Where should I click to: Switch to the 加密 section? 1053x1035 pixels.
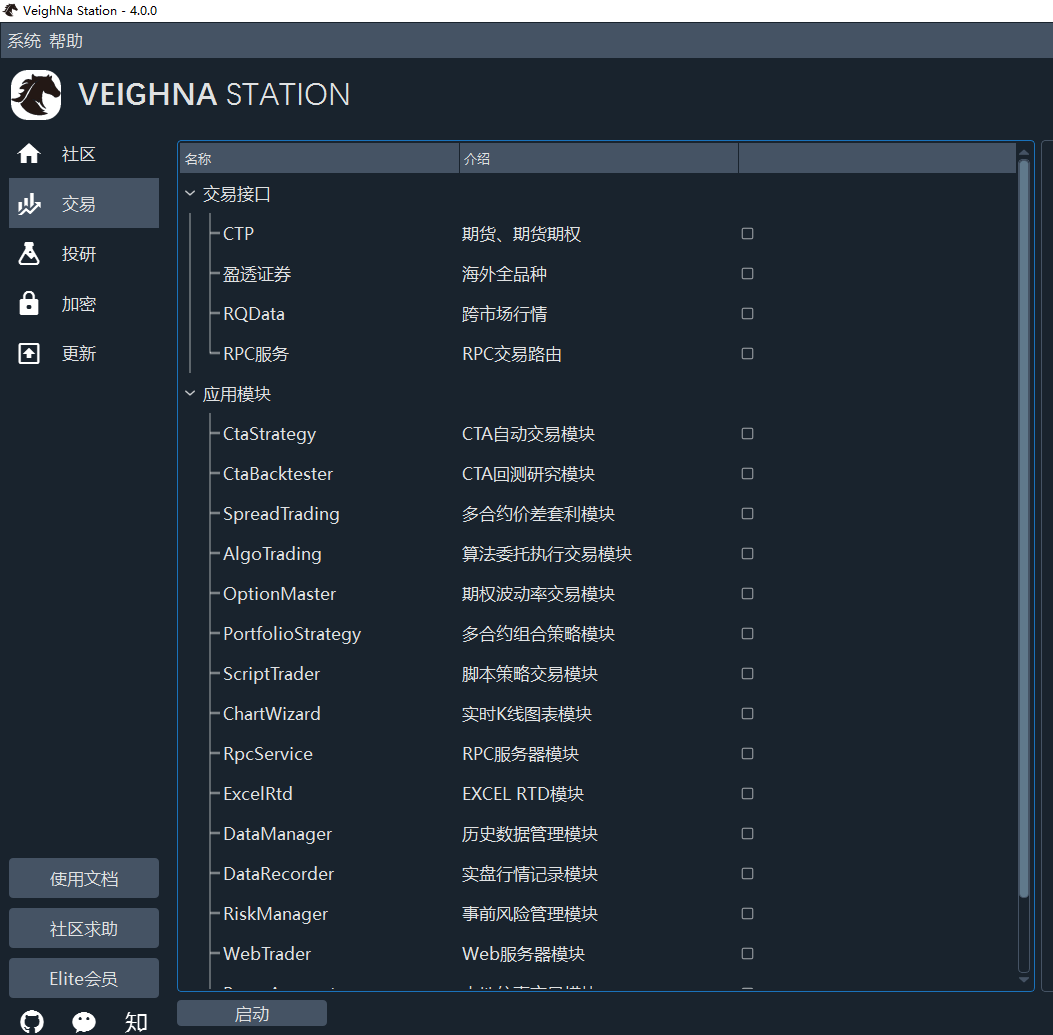(x=84, y=304)
